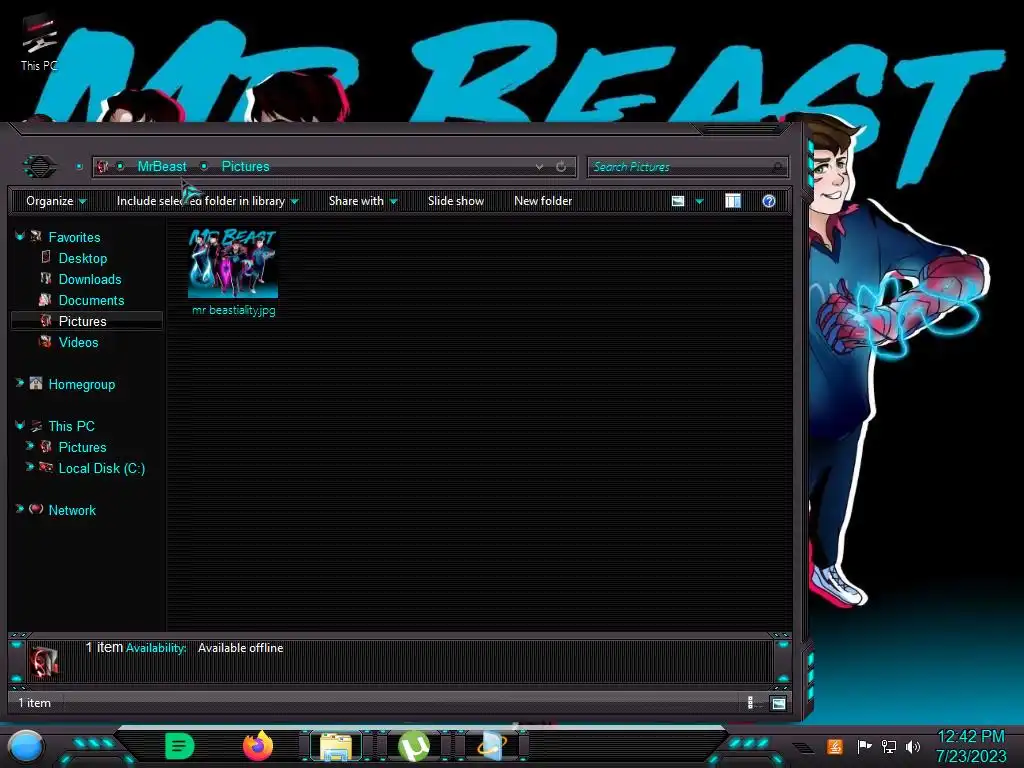Image resolution: width=1024 pixels, height=768 pixels.
Task: Open the green notes app on taskbar
Action: pyautogui.click(x=179, y=746)
